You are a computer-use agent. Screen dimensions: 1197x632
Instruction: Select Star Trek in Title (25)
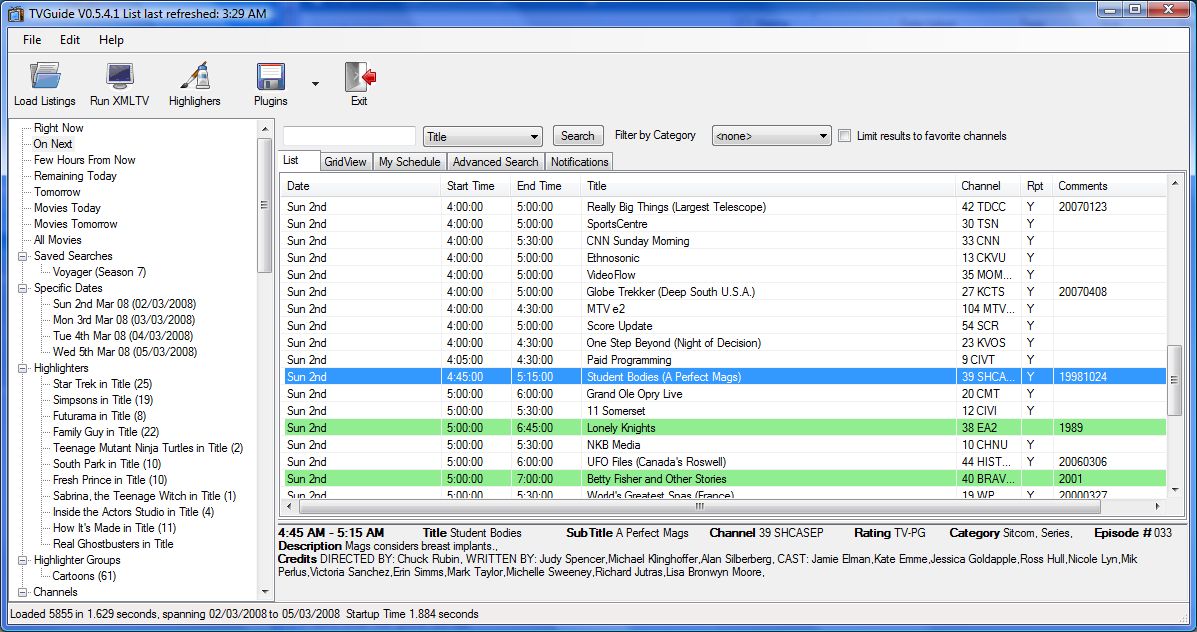point(102,385)
